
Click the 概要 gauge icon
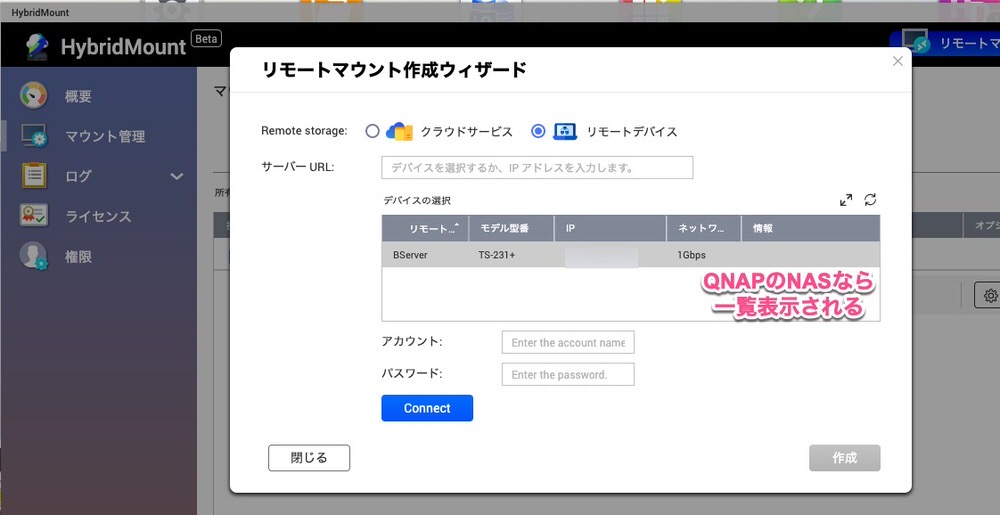click(x=33, y=96)
